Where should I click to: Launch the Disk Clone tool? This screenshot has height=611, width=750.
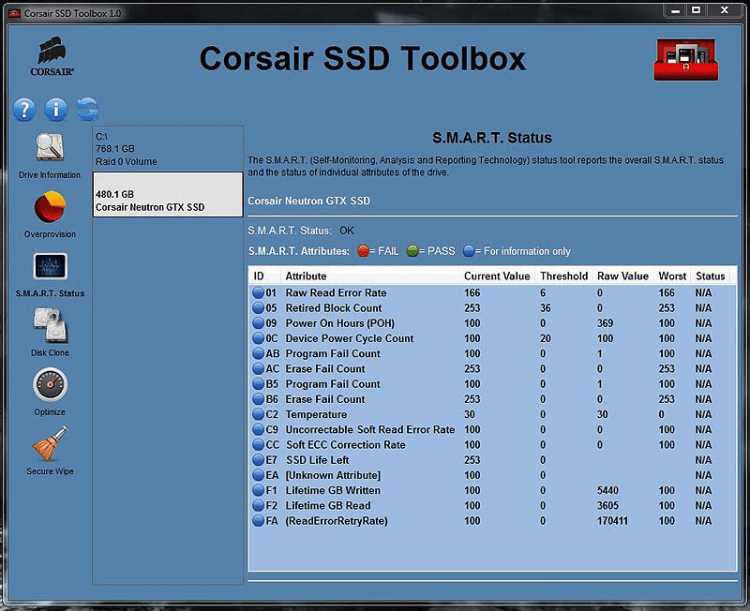coord(49,326)
